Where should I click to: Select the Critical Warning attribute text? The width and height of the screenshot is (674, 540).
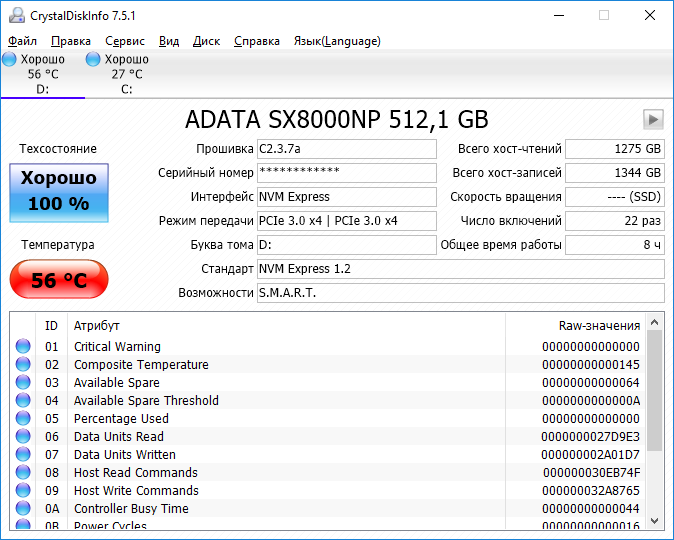(x=117, y=347)
